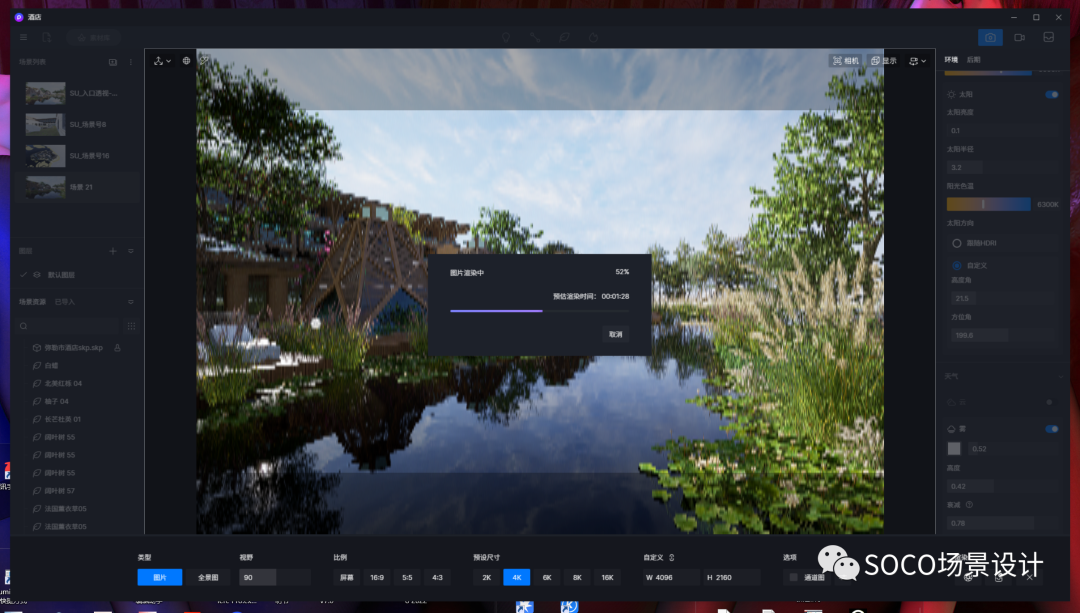The width and height of the screenshot is (1080, 613).
Task: Add a new layer with plus icon
Action: click(113, 251)
